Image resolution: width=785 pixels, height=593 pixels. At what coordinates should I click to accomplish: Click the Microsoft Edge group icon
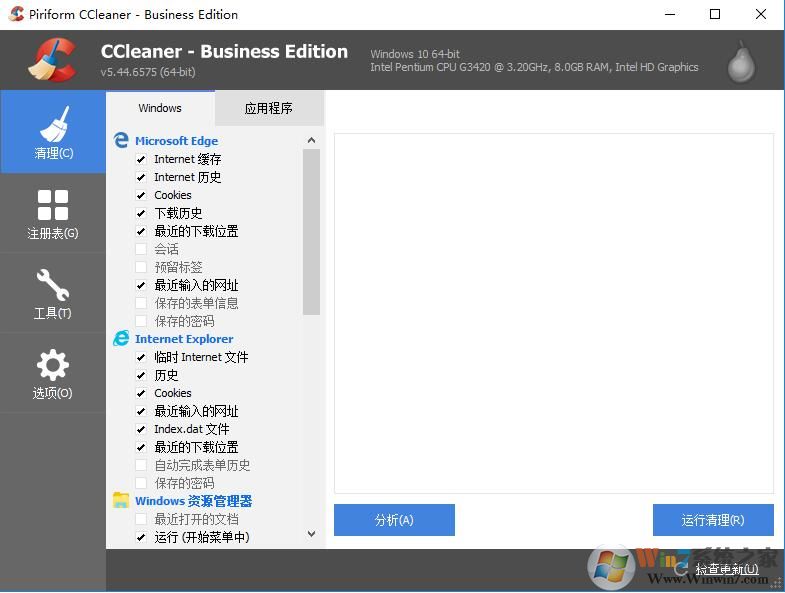pos(121,141)
